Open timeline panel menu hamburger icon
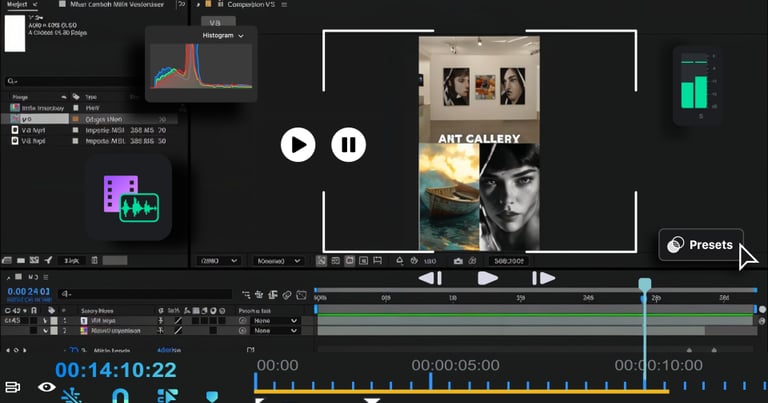 [46, 277]
